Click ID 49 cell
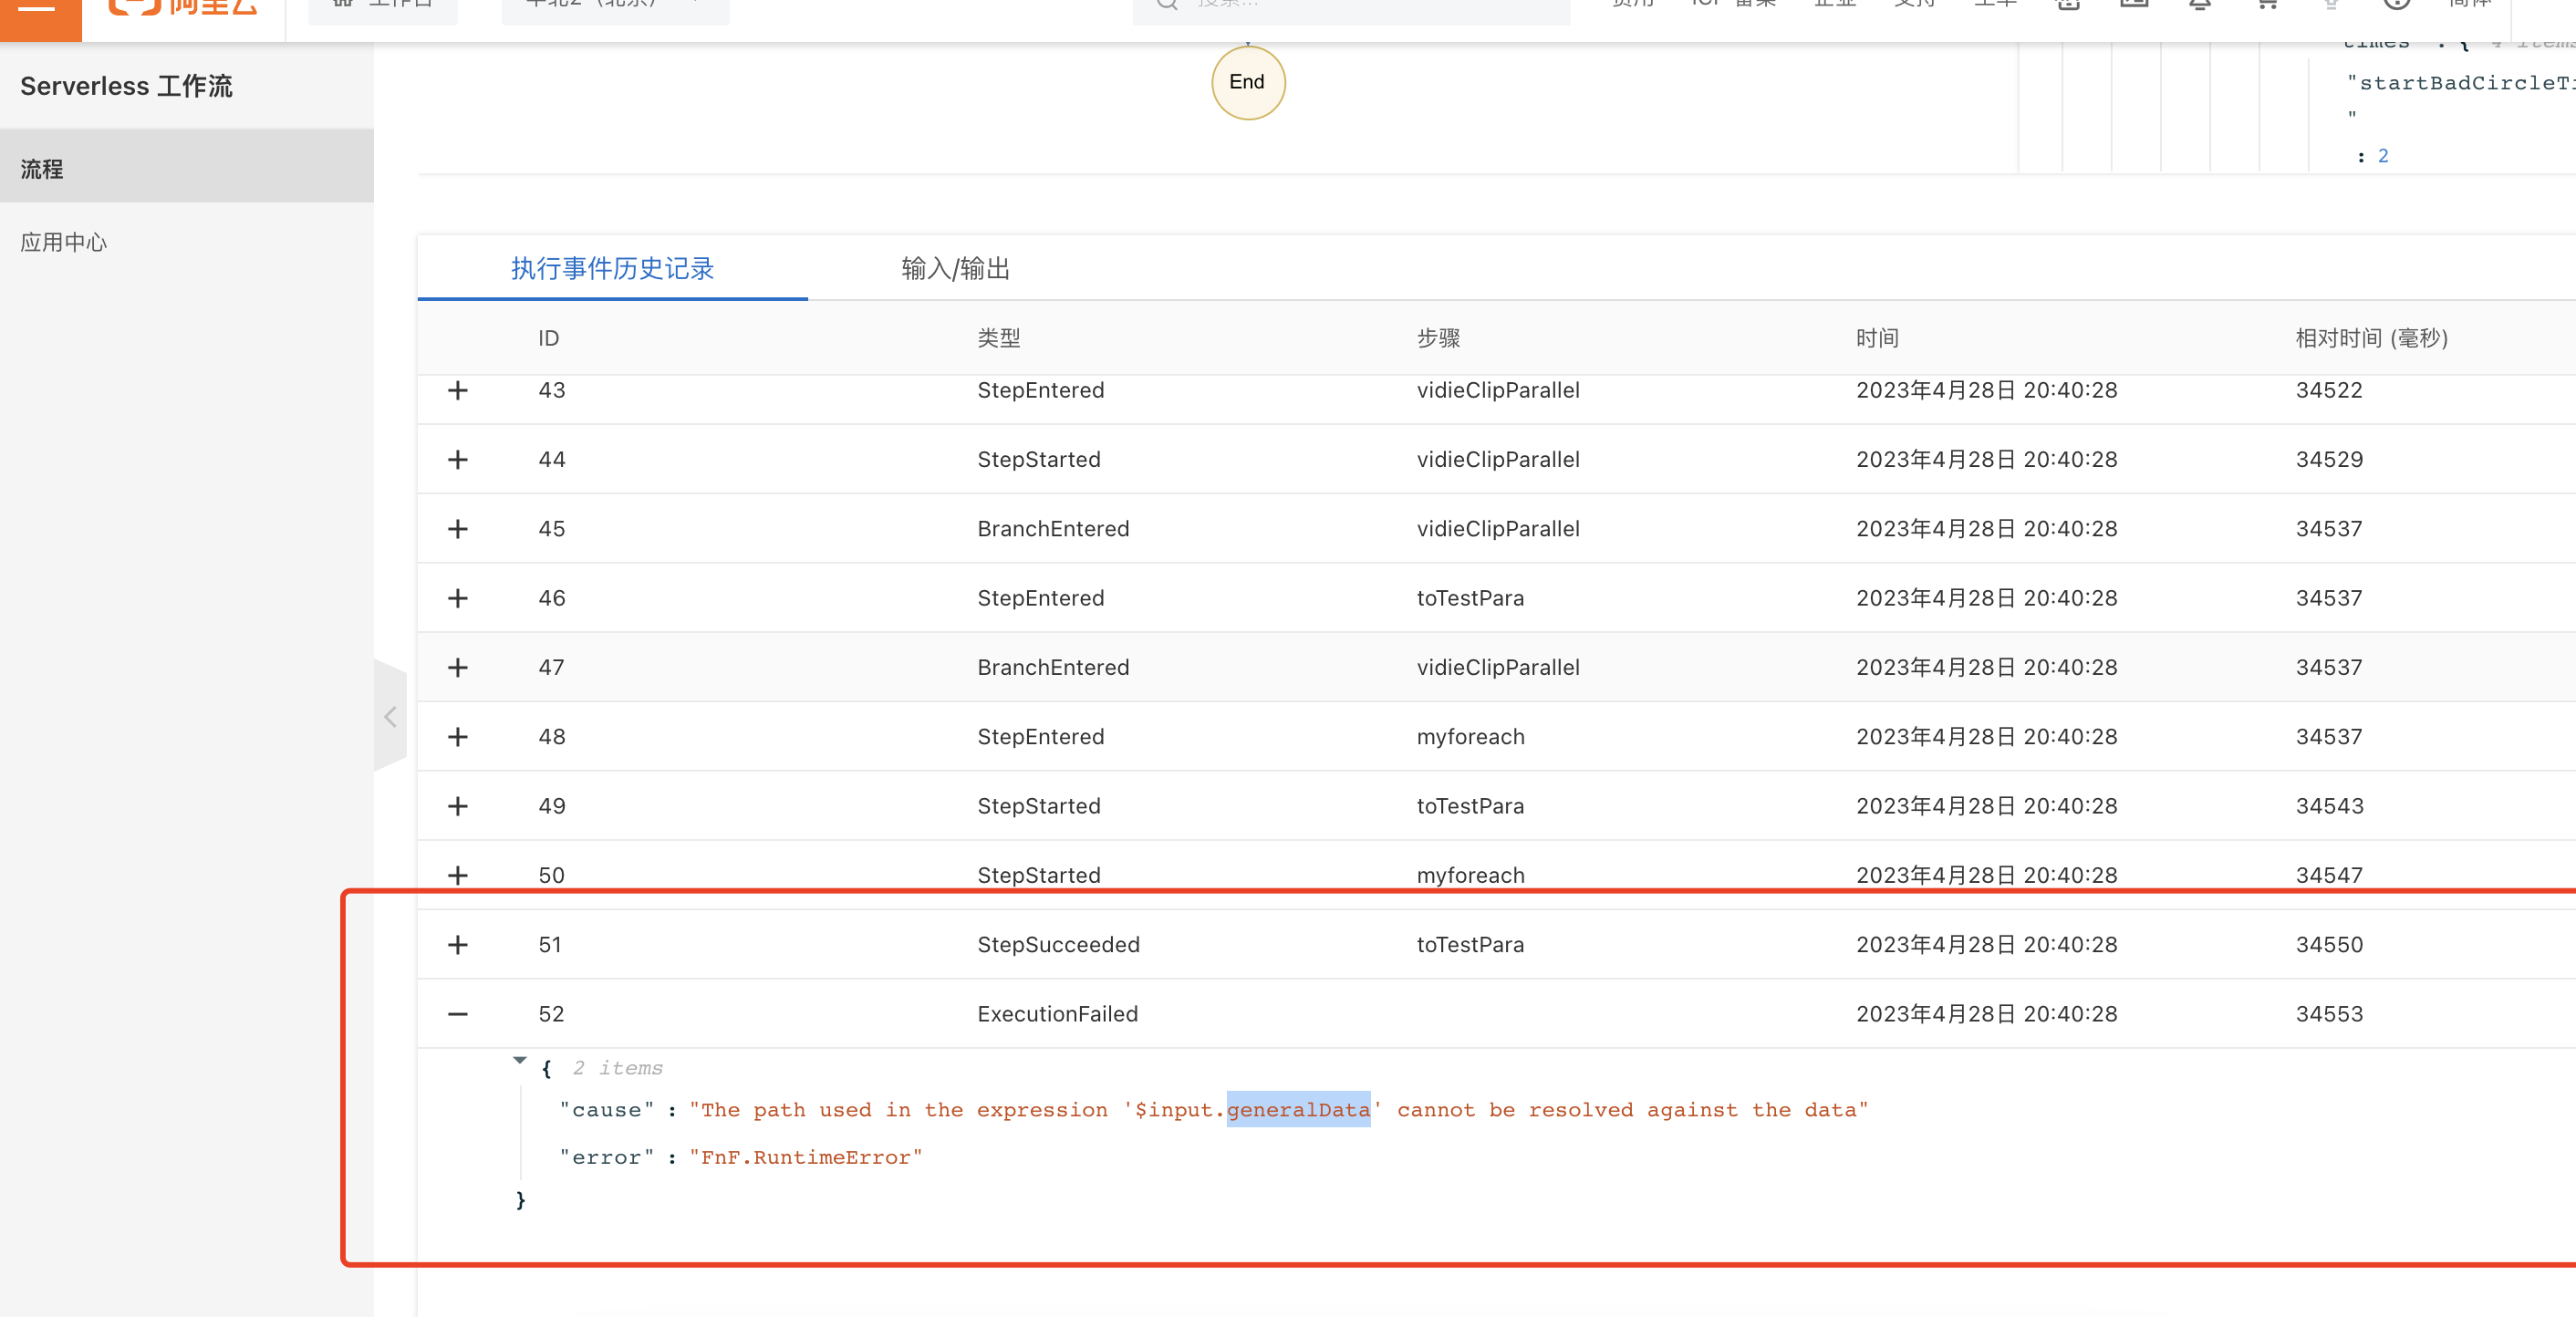The image size is (2576, 1317). click(x=551, y=806)
